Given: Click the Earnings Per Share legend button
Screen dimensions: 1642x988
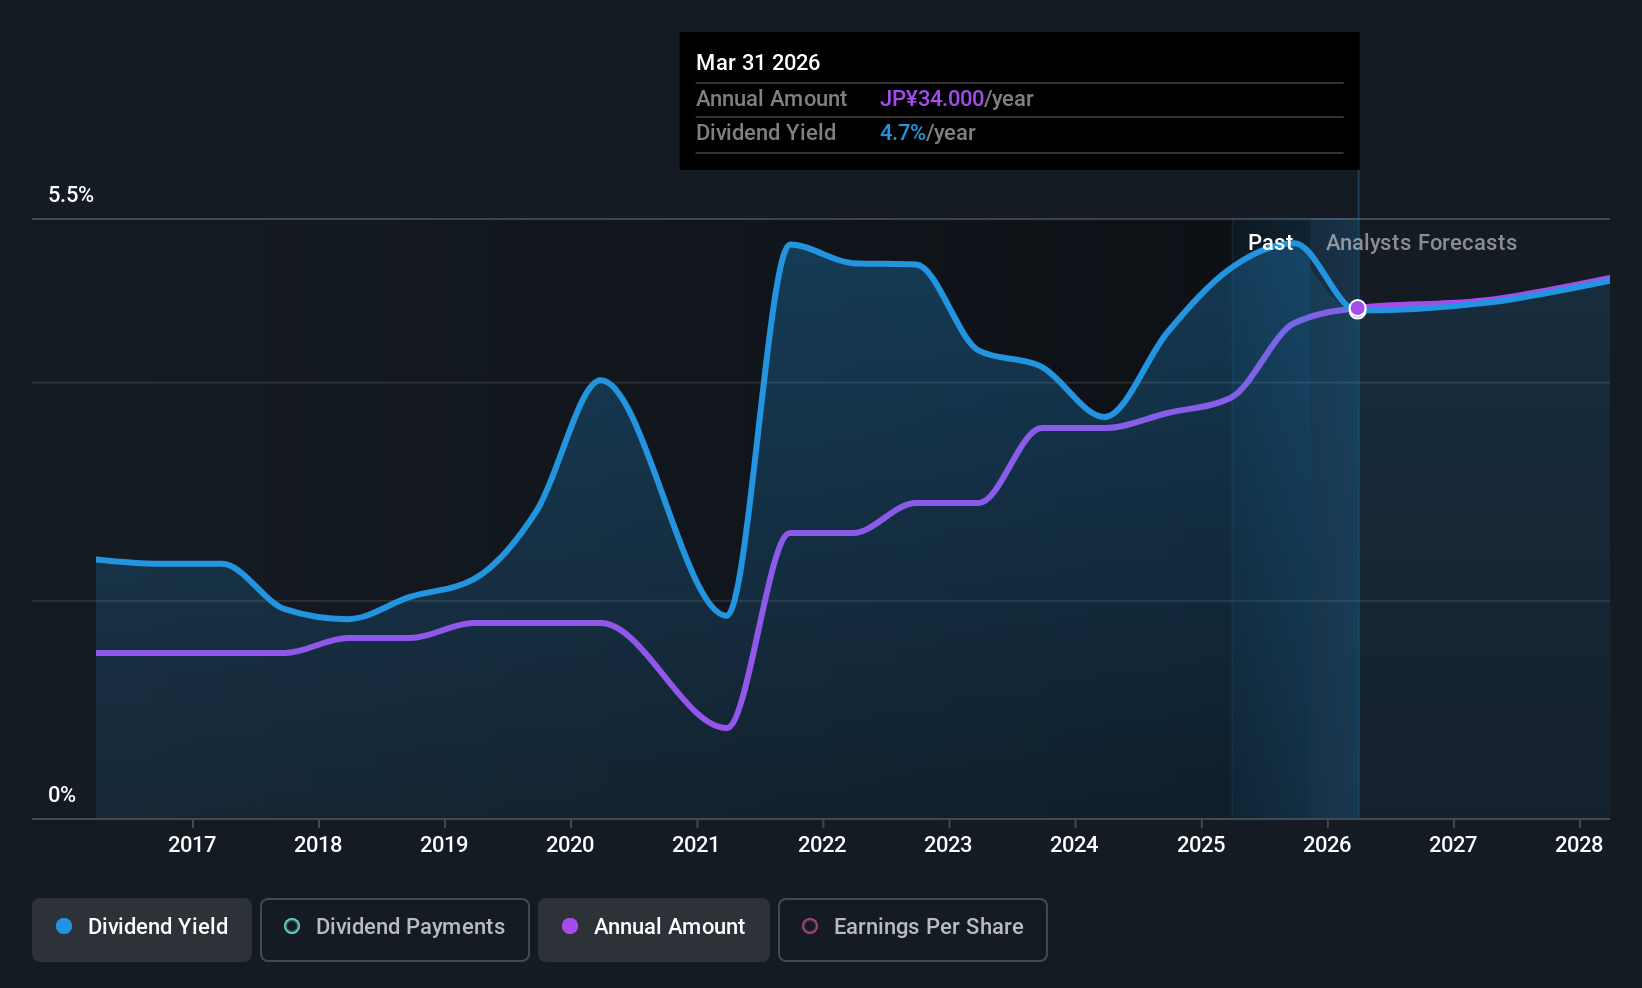Looking at the screenshot, I should tap(912, 929).
